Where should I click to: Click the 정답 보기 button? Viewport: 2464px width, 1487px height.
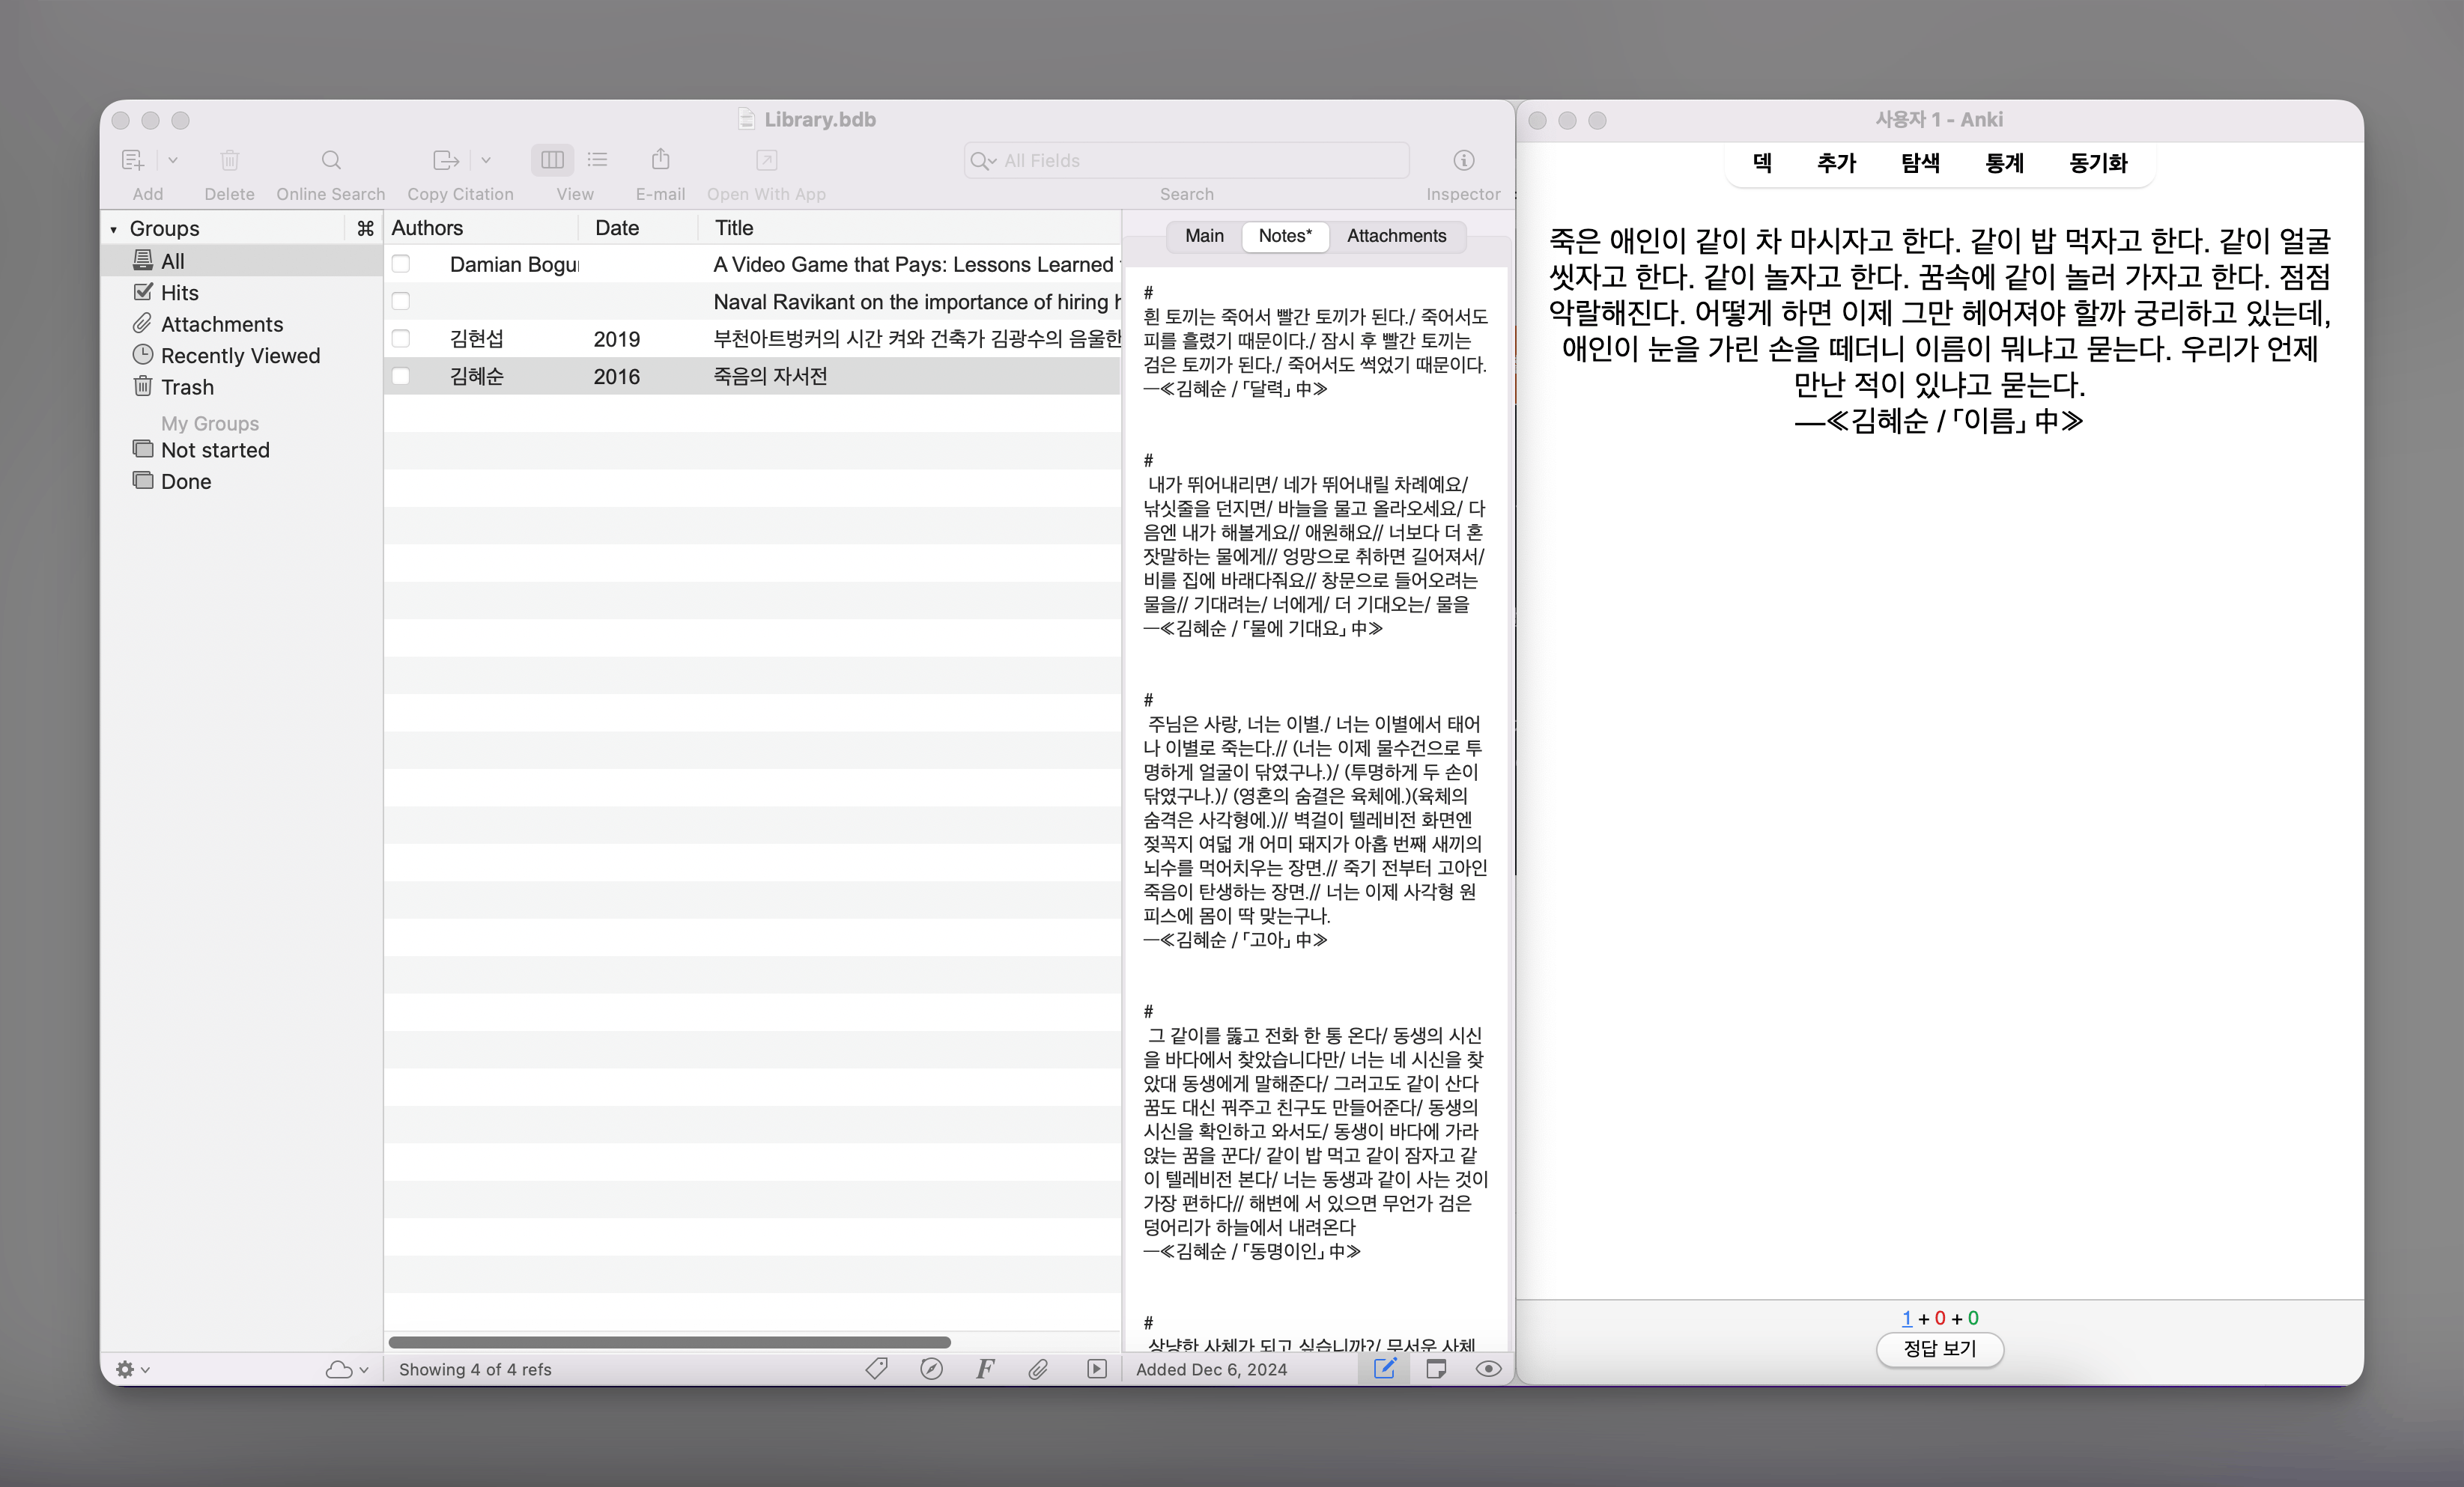pos(1939,1348)
